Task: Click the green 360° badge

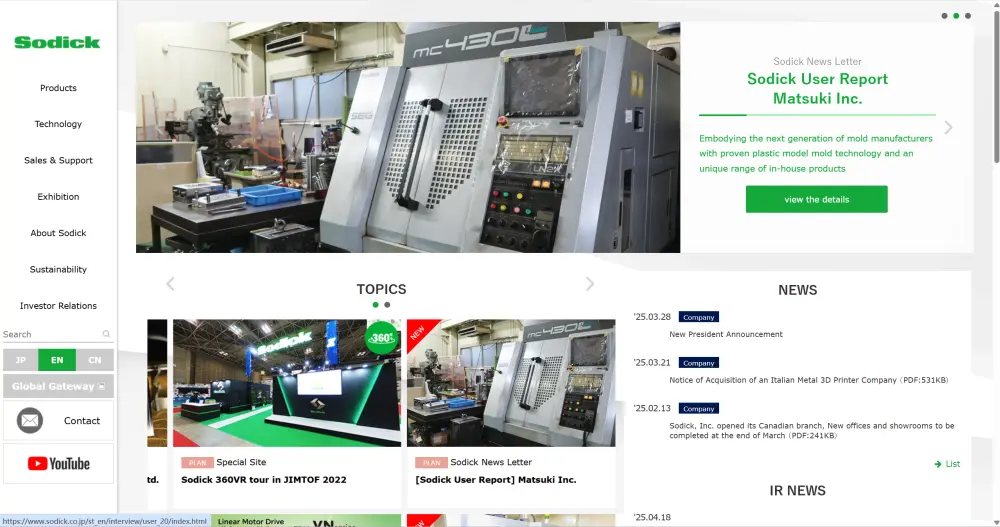Action: coord(381,338)
